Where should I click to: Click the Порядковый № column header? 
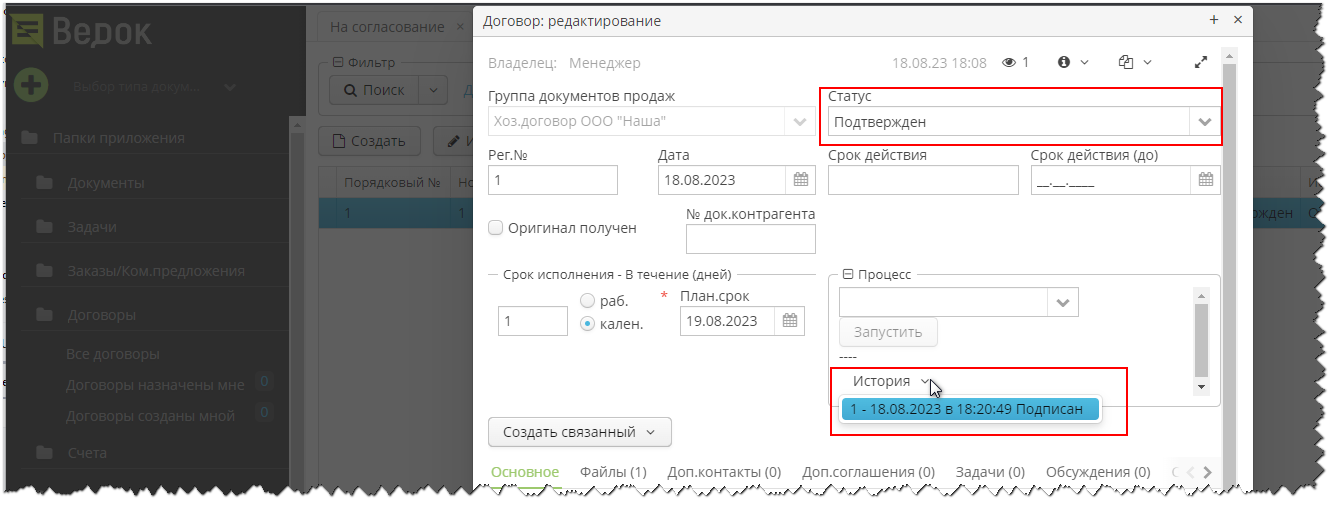(392, 183)
